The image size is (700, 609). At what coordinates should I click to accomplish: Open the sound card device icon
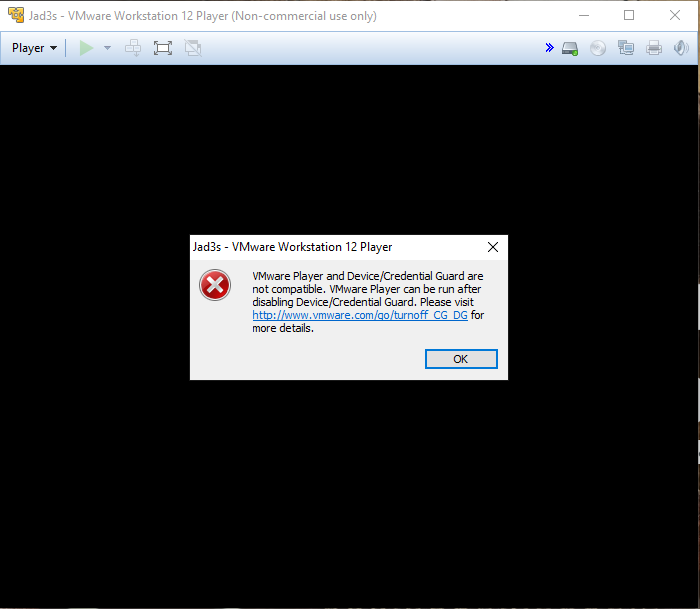click(x=681, y=48)
